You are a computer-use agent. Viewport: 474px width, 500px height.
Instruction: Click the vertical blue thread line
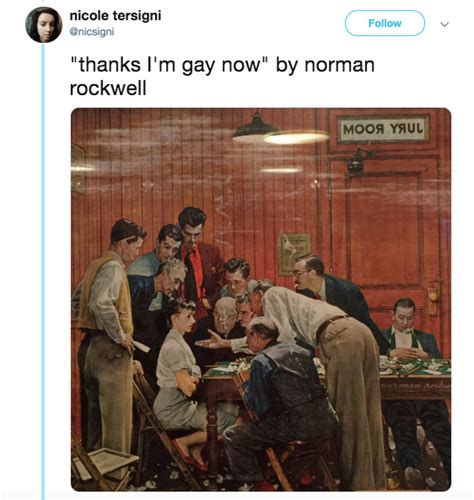click(43, 272)
